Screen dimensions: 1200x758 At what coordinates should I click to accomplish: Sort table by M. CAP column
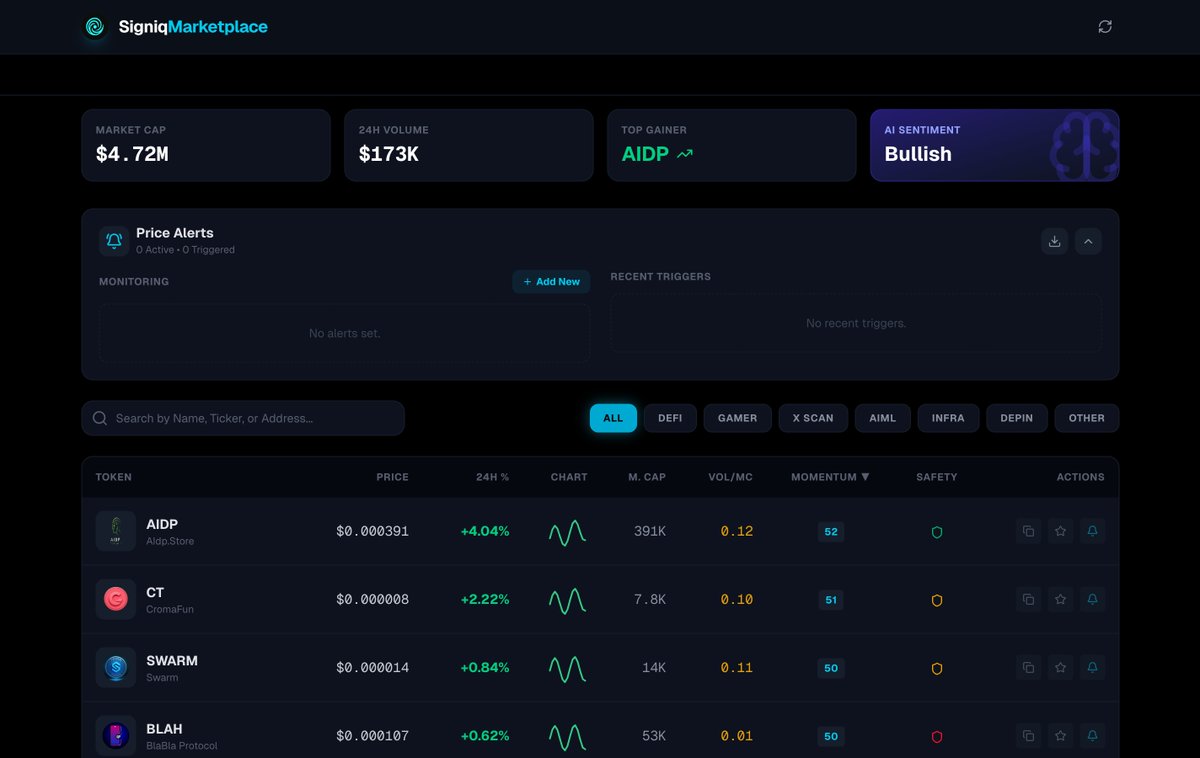coord(647,477)
